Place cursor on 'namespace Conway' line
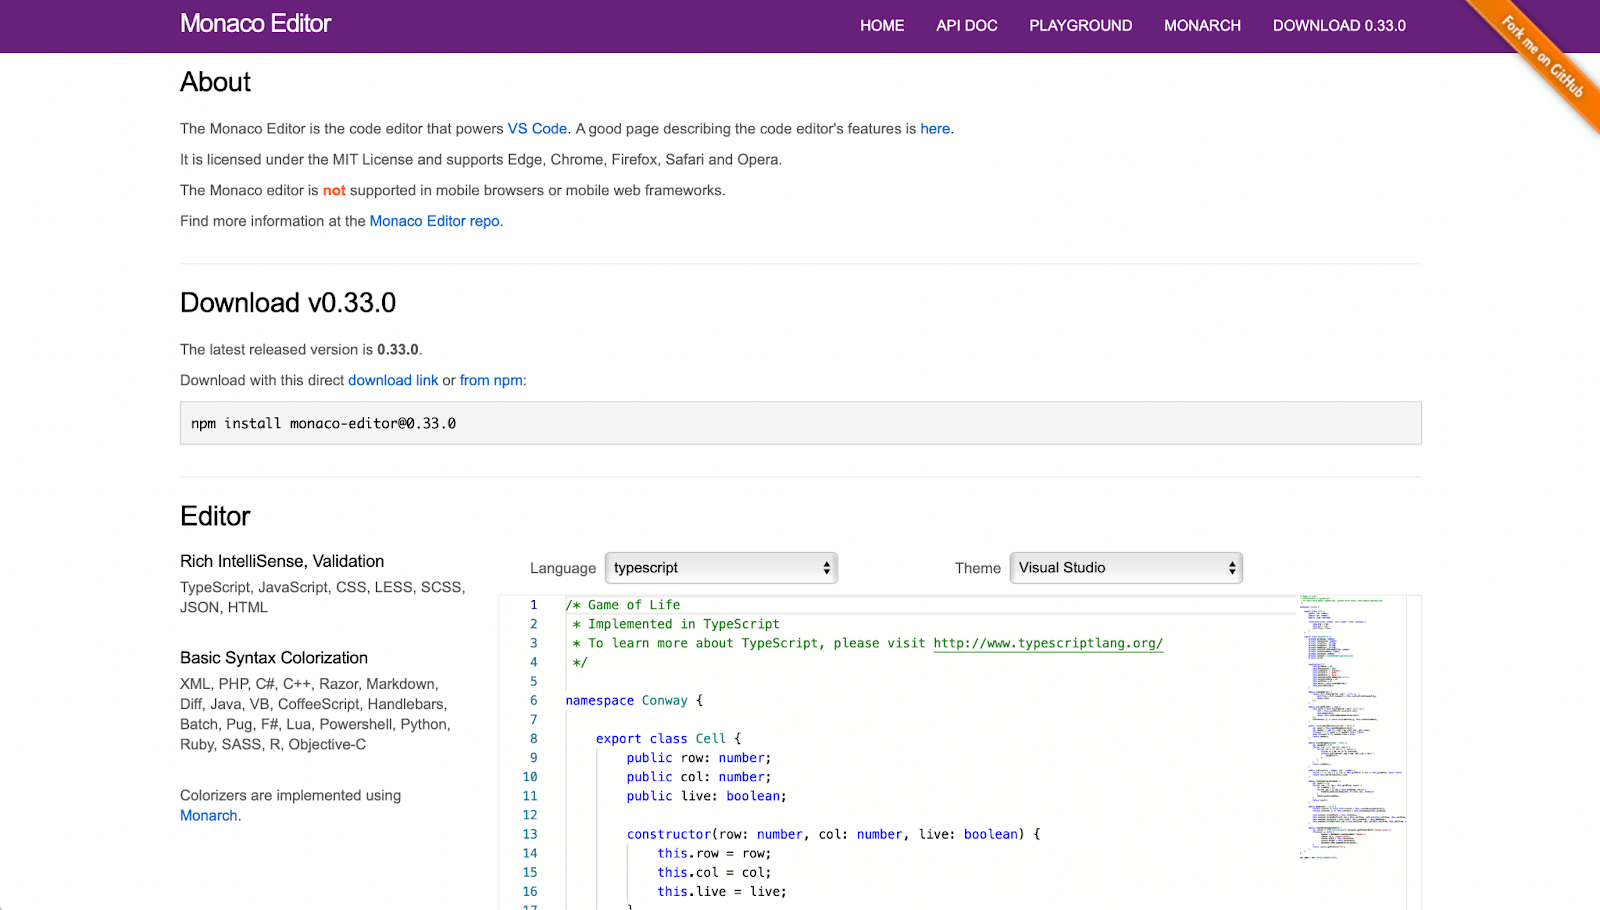 click(634, 701)
